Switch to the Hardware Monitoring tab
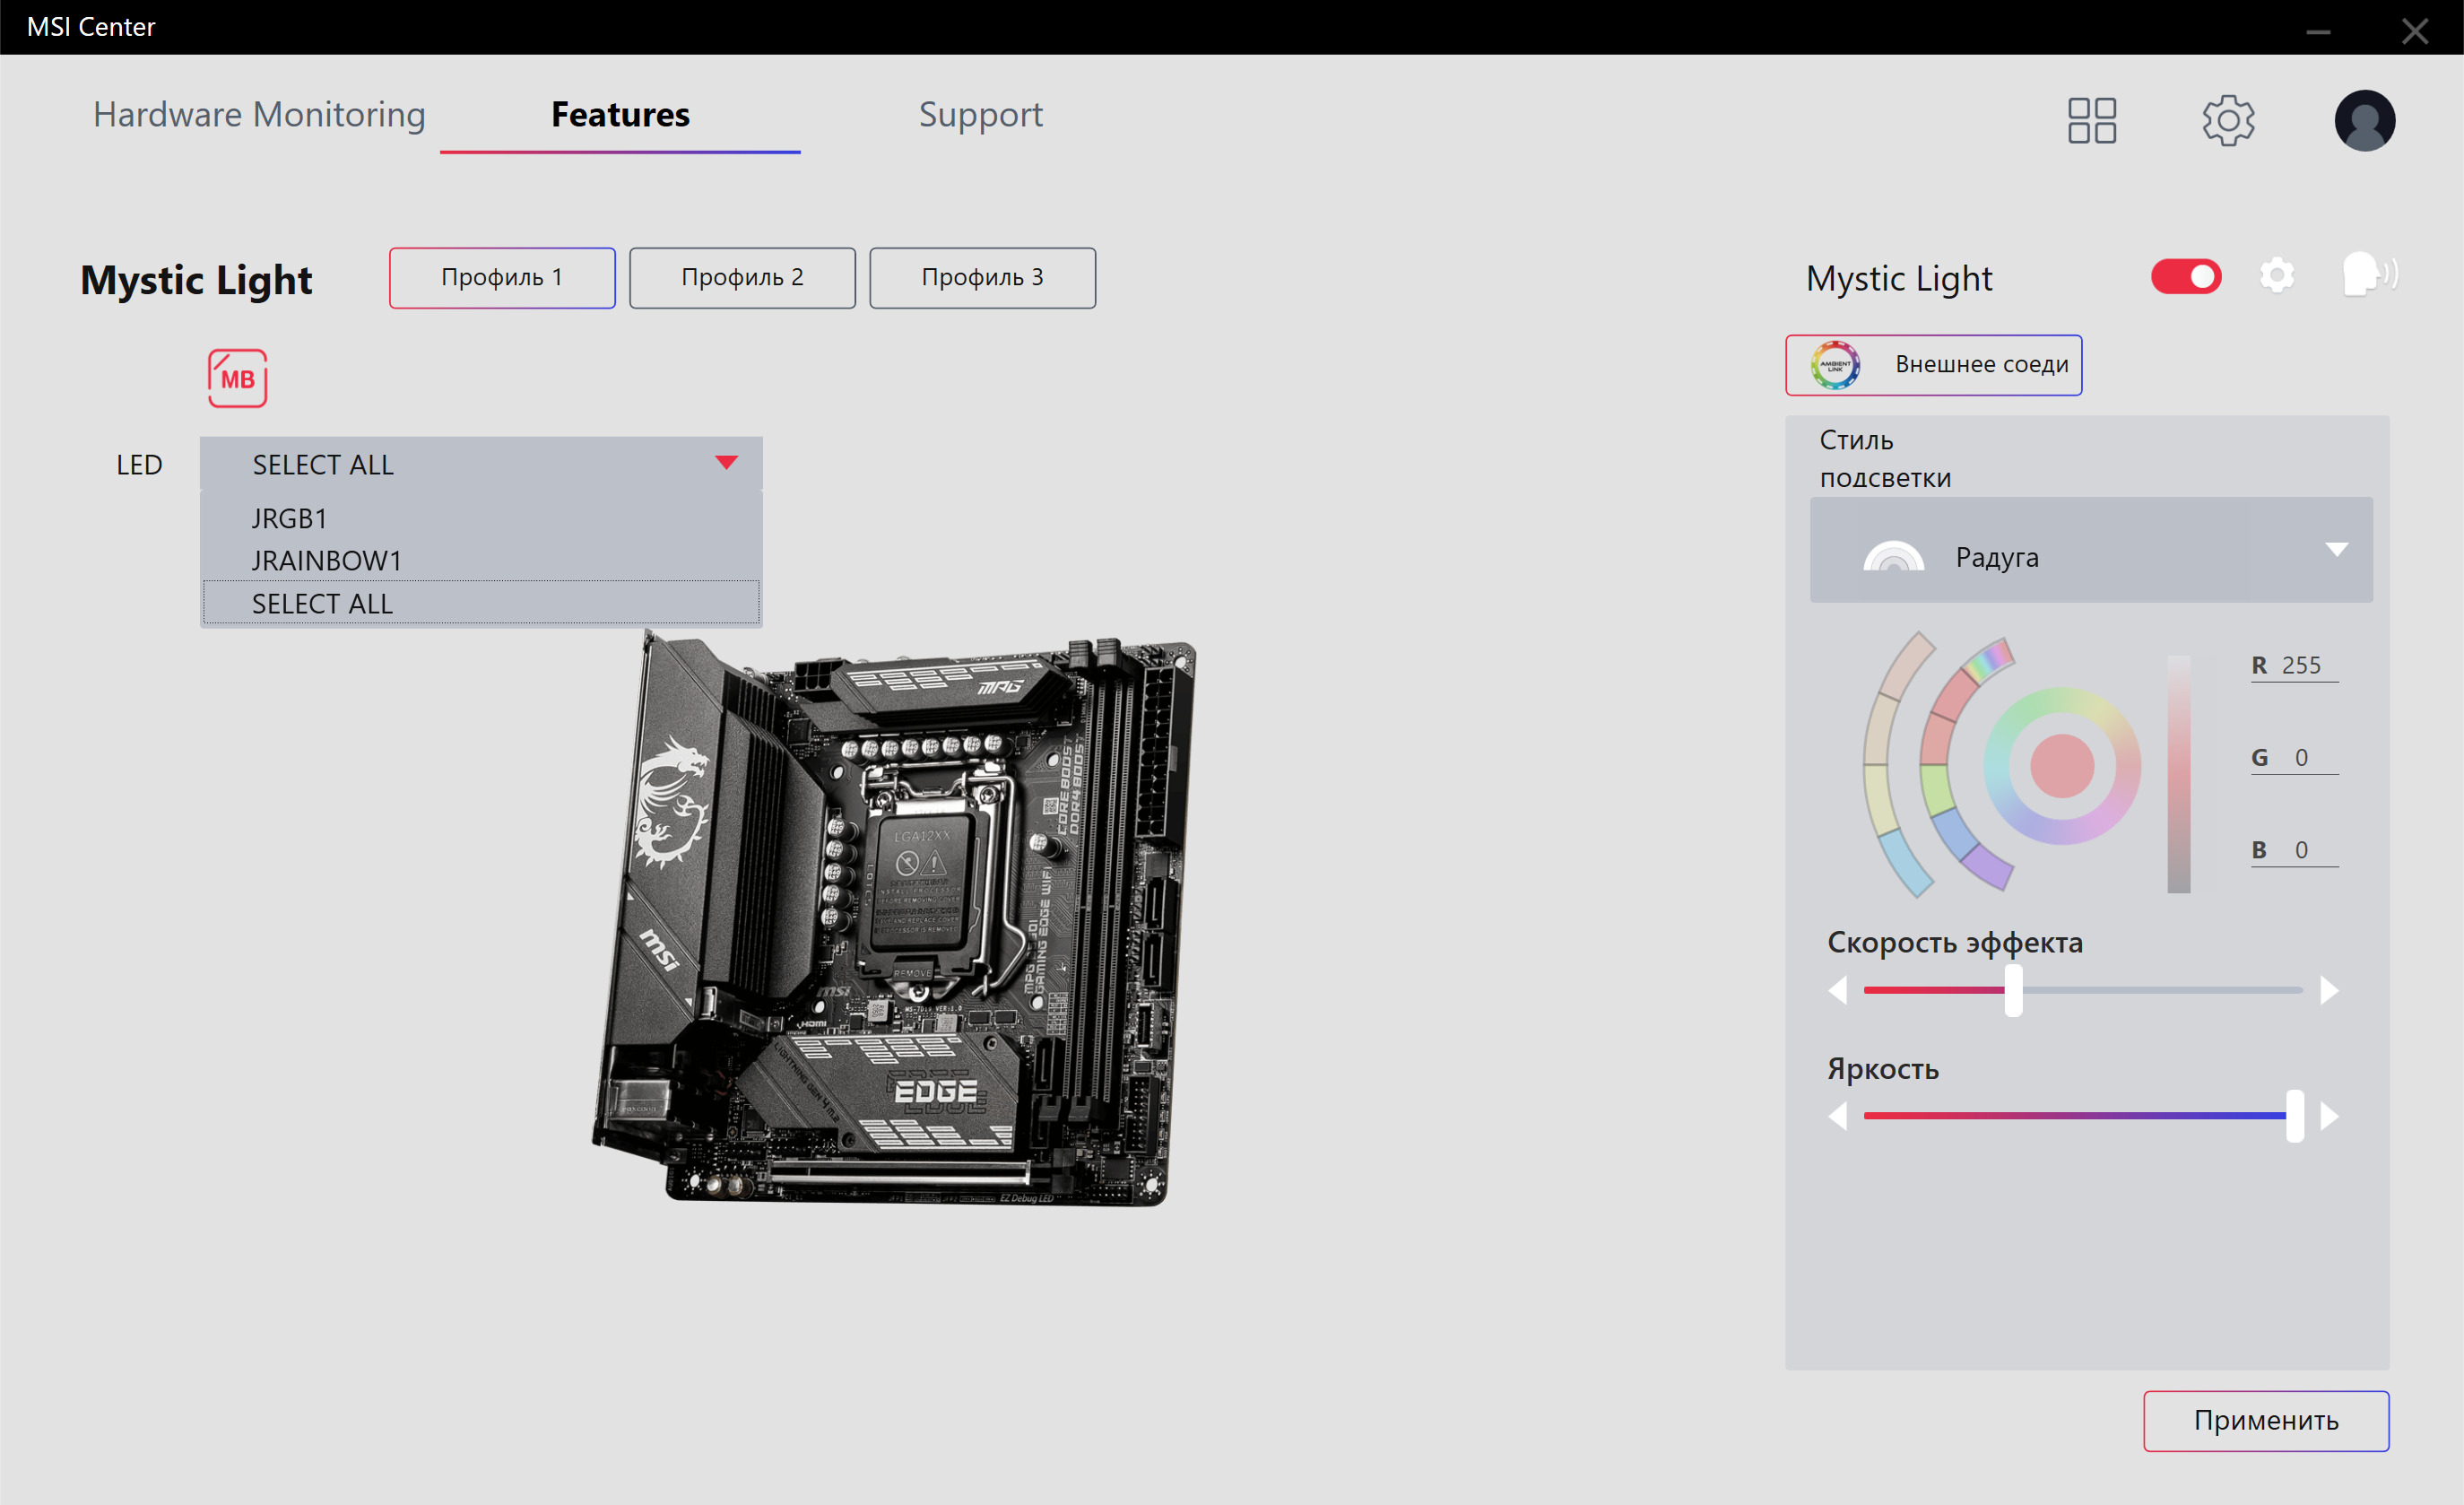The height and width of the screenshot is (1505, 2464). [259, 115]
